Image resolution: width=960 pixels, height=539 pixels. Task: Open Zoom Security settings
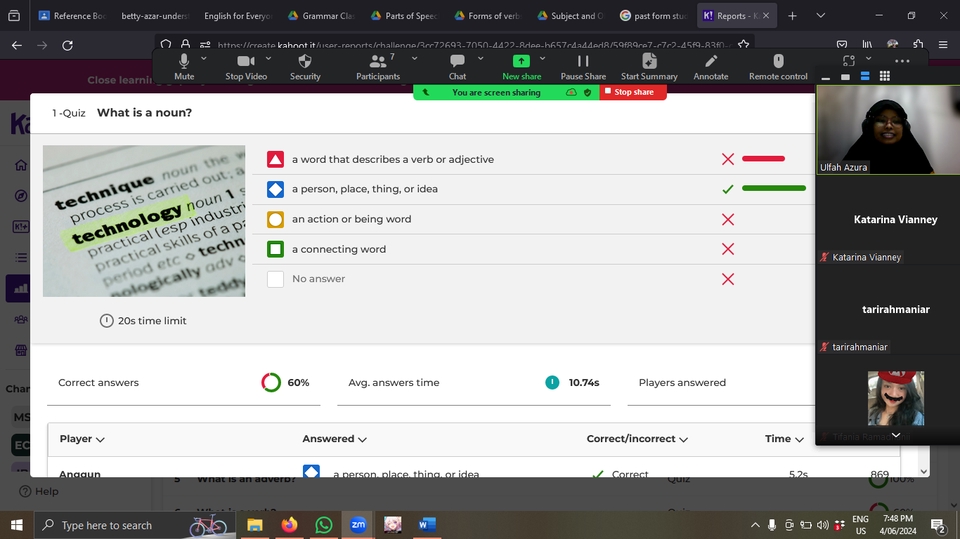coord(305,67)
